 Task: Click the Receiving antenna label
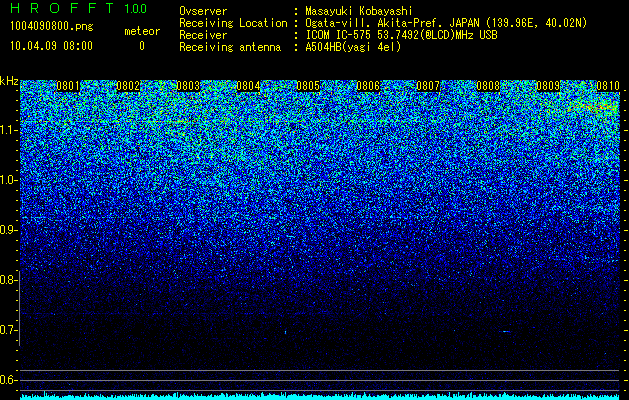pyautogui.click(x=230, y=47)
